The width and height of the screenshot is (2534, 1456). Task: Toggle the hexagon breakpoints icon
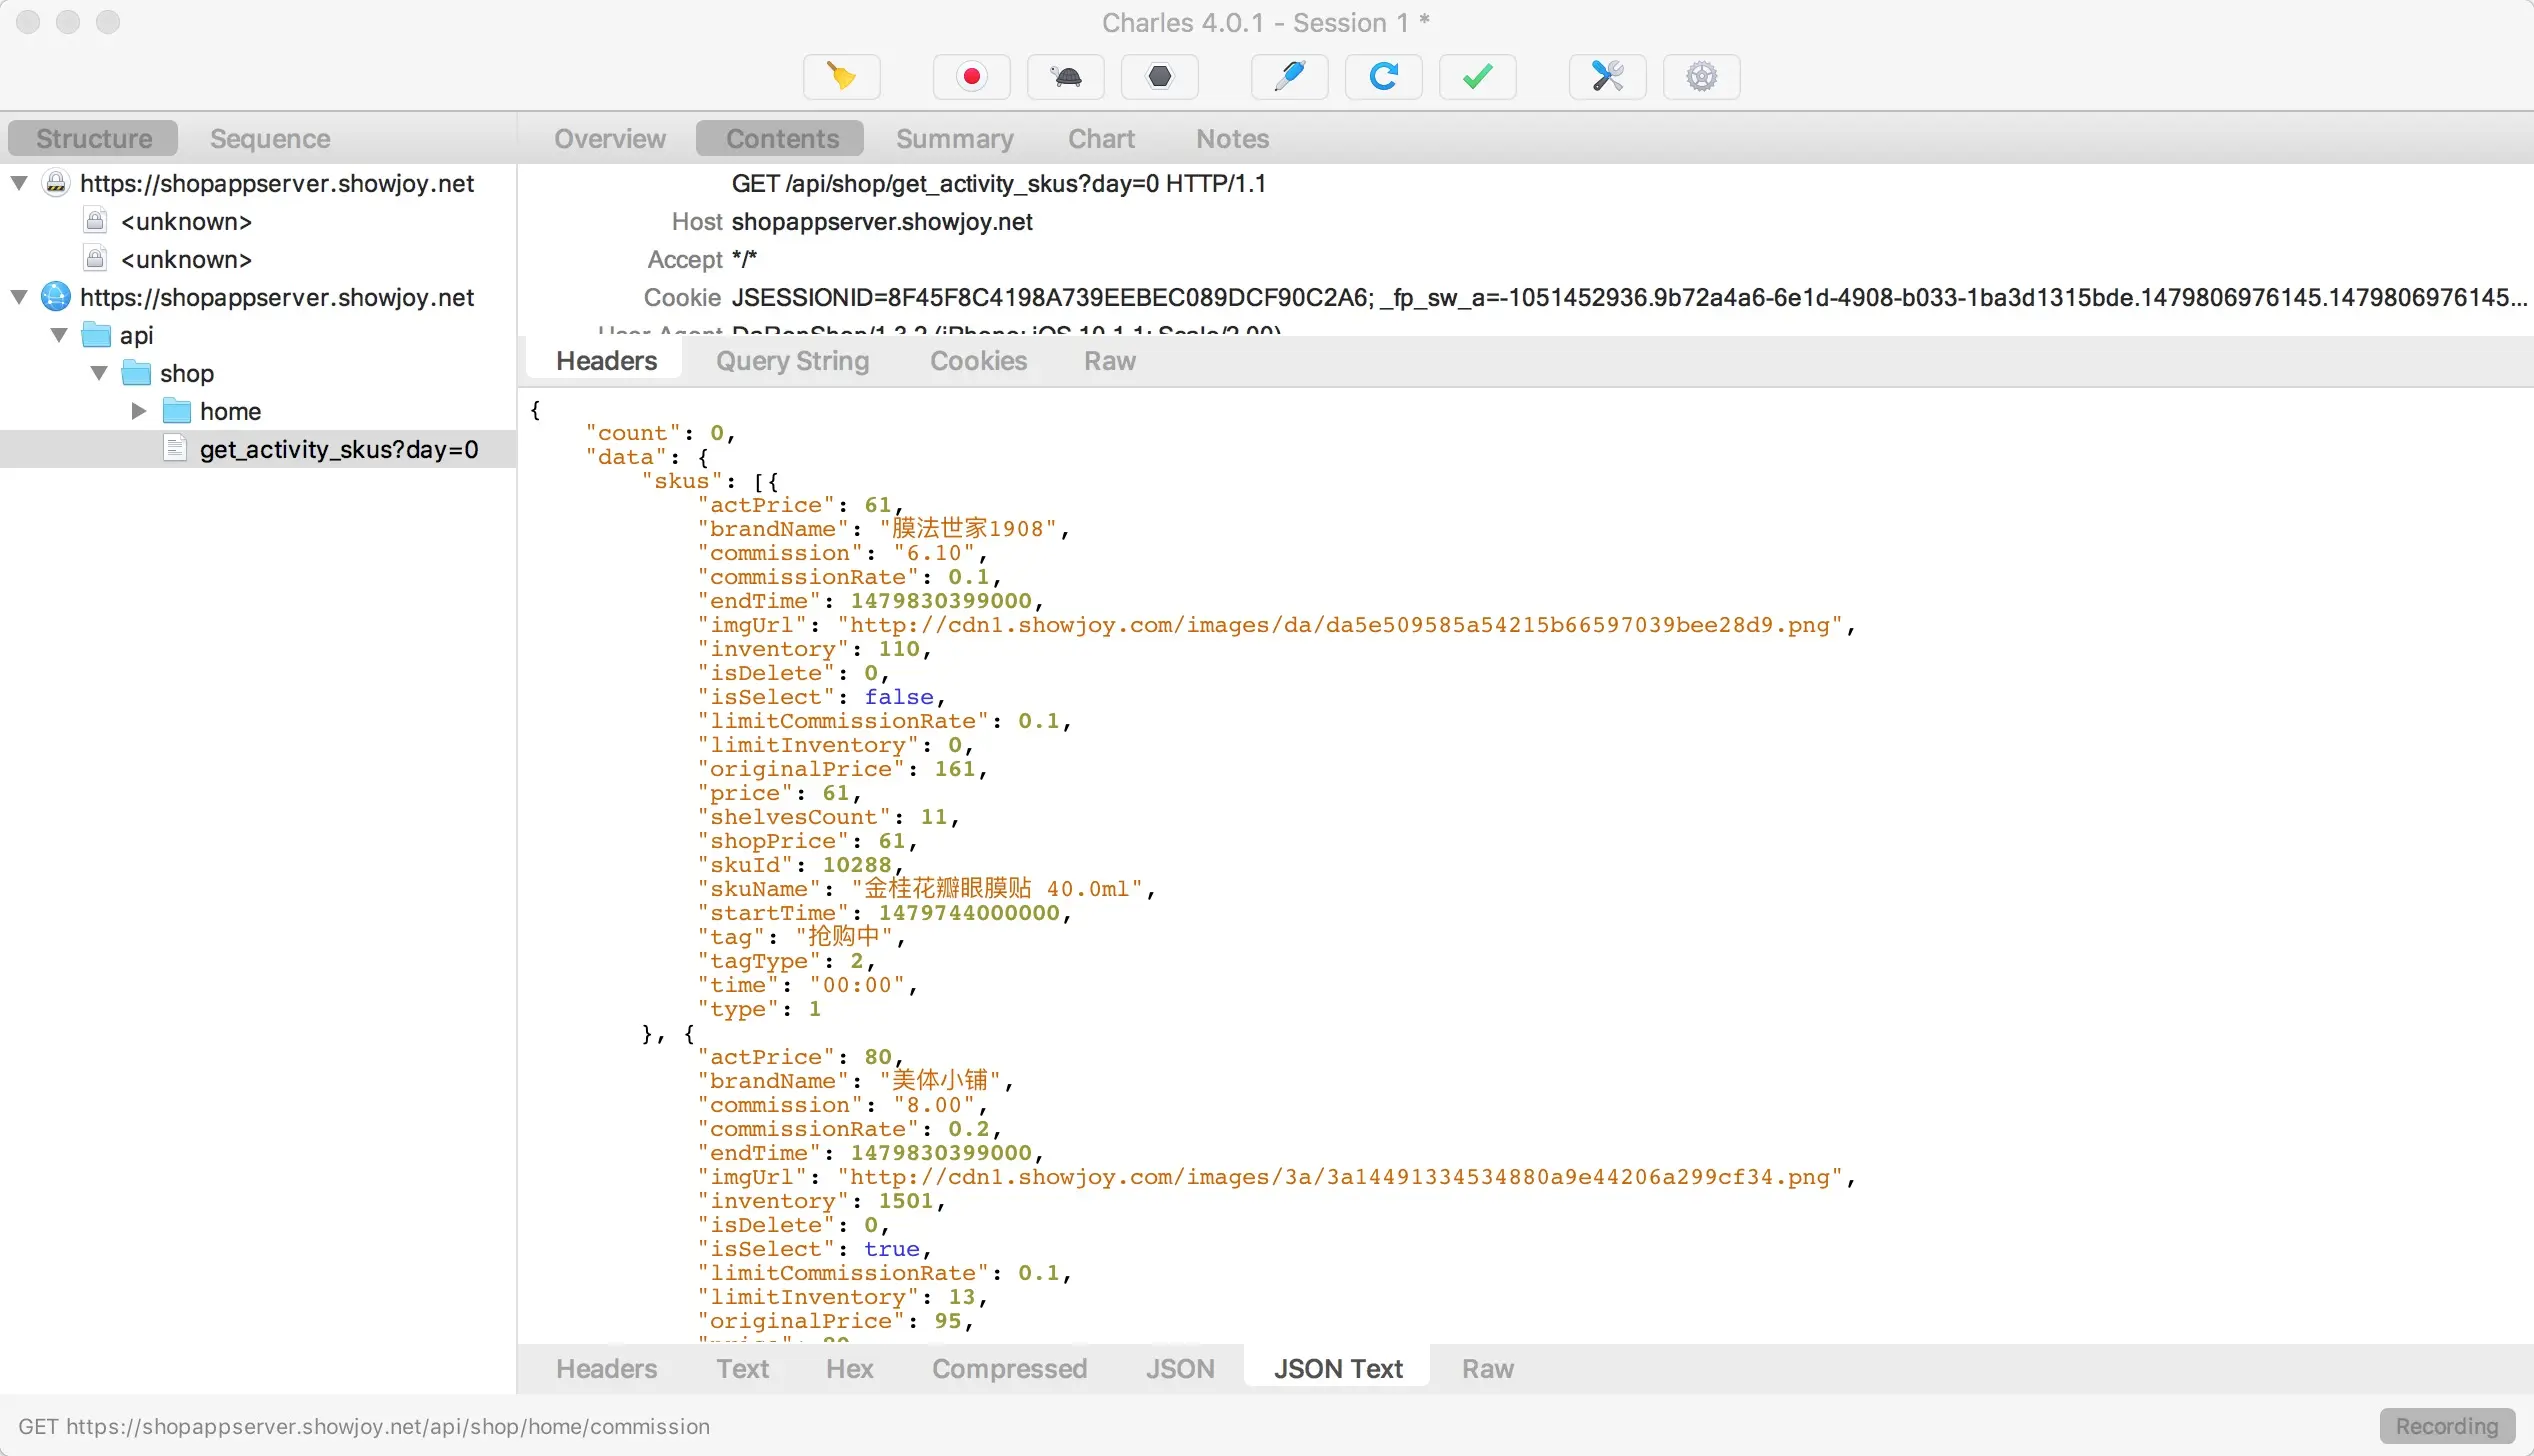point(1159,76)
